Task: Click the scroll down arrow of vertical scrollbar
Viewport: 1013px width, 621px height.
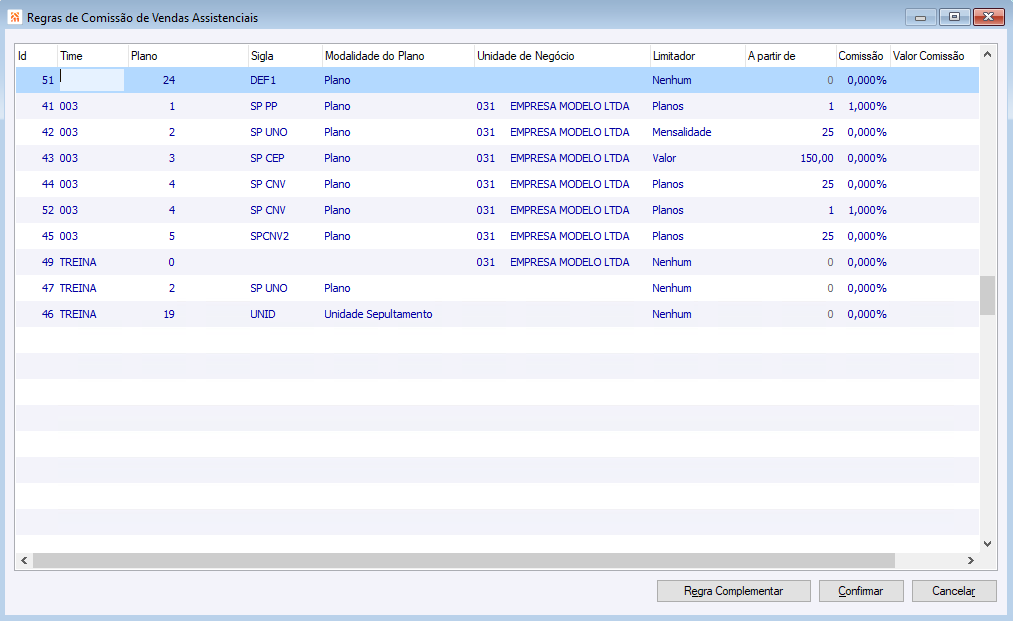Action: [x=987, y=544]
